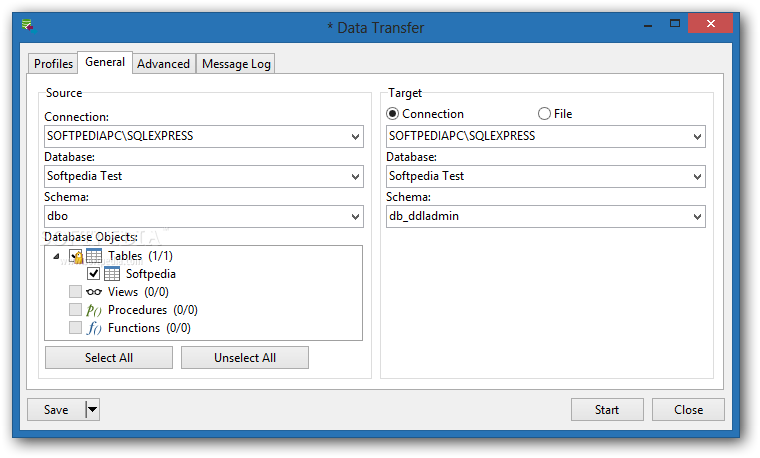Open the Source Connection dropdown
Image resolution: width=760 pixels, height=458 pixels.
(x=355, y=137)
